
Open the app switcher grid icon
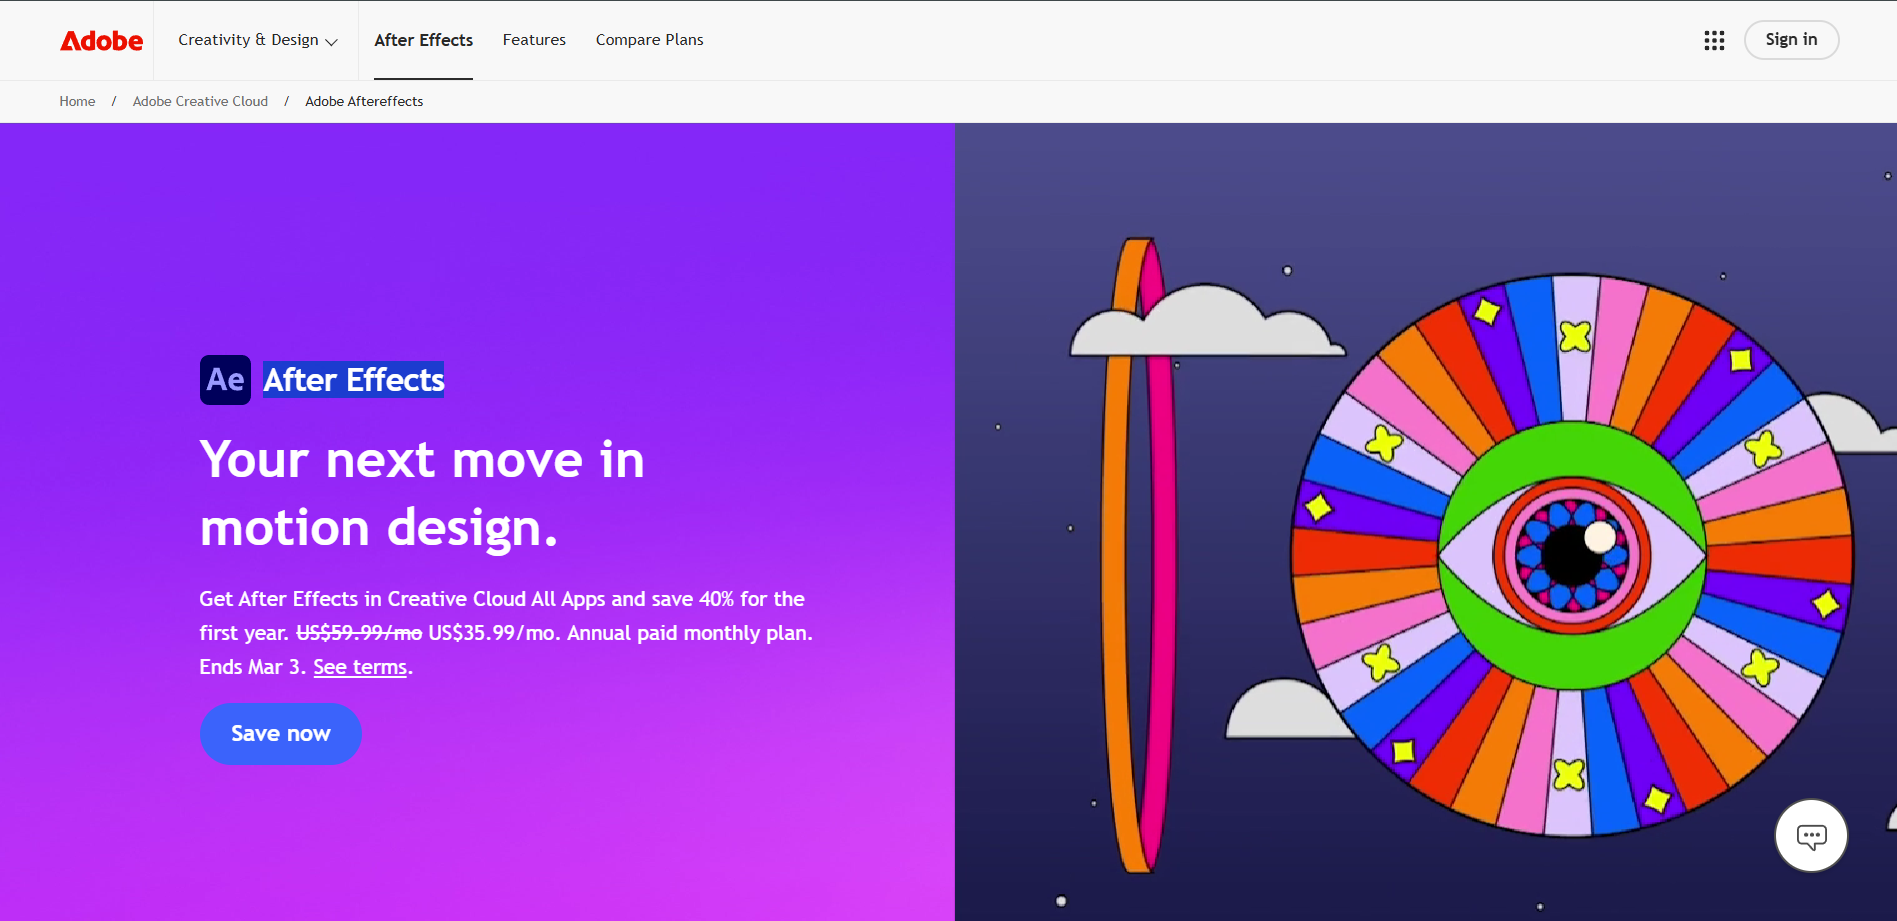pyautogui.click(x=1714, y=40)
